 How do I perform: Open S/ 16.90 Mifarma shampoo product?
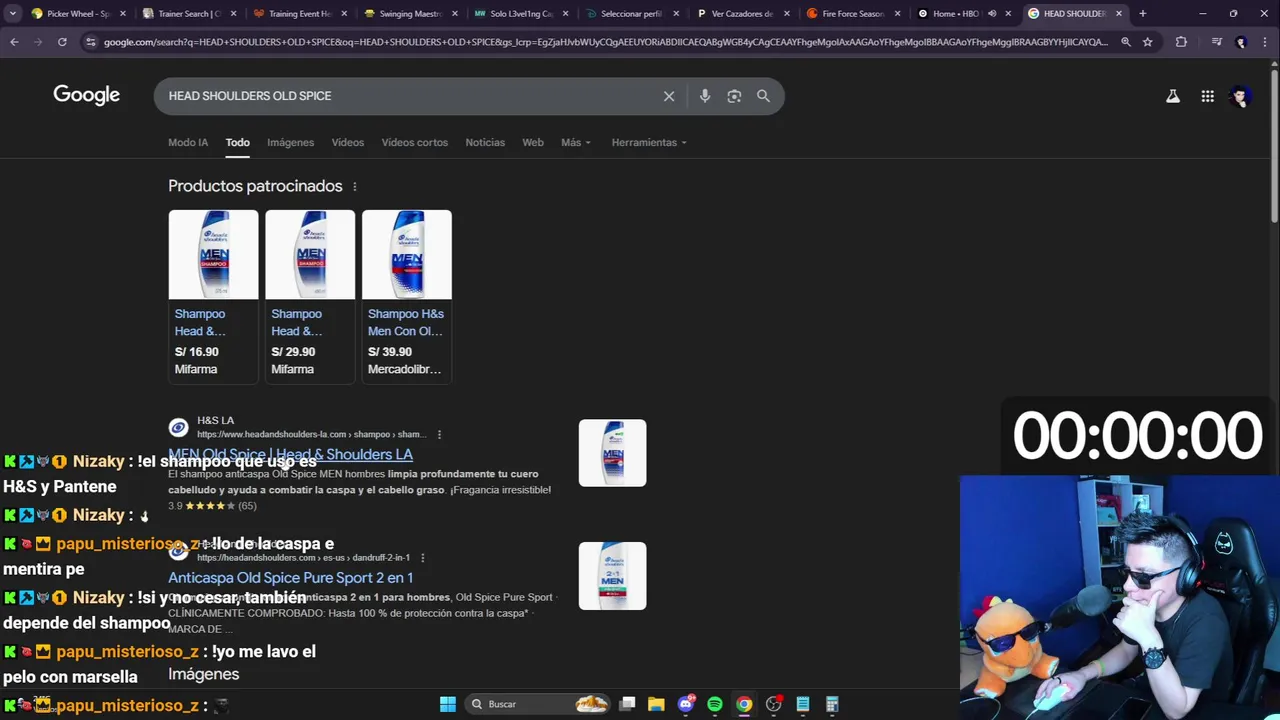[213, 295]
